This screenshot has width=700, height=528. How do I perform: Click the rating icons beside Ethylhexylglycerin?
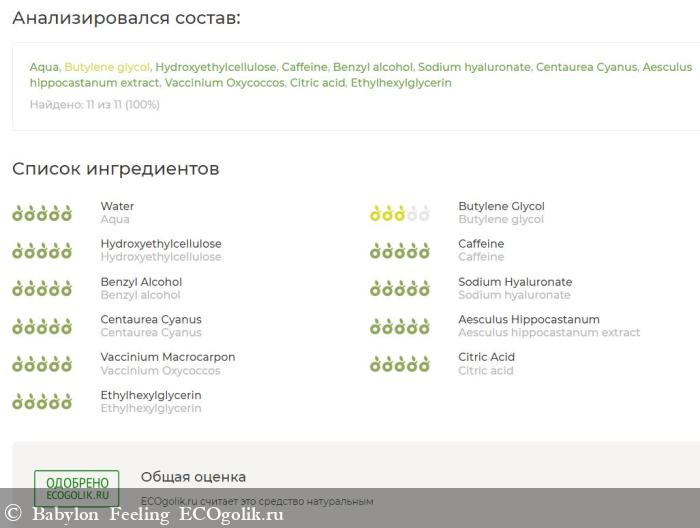[x=42, y=402]
